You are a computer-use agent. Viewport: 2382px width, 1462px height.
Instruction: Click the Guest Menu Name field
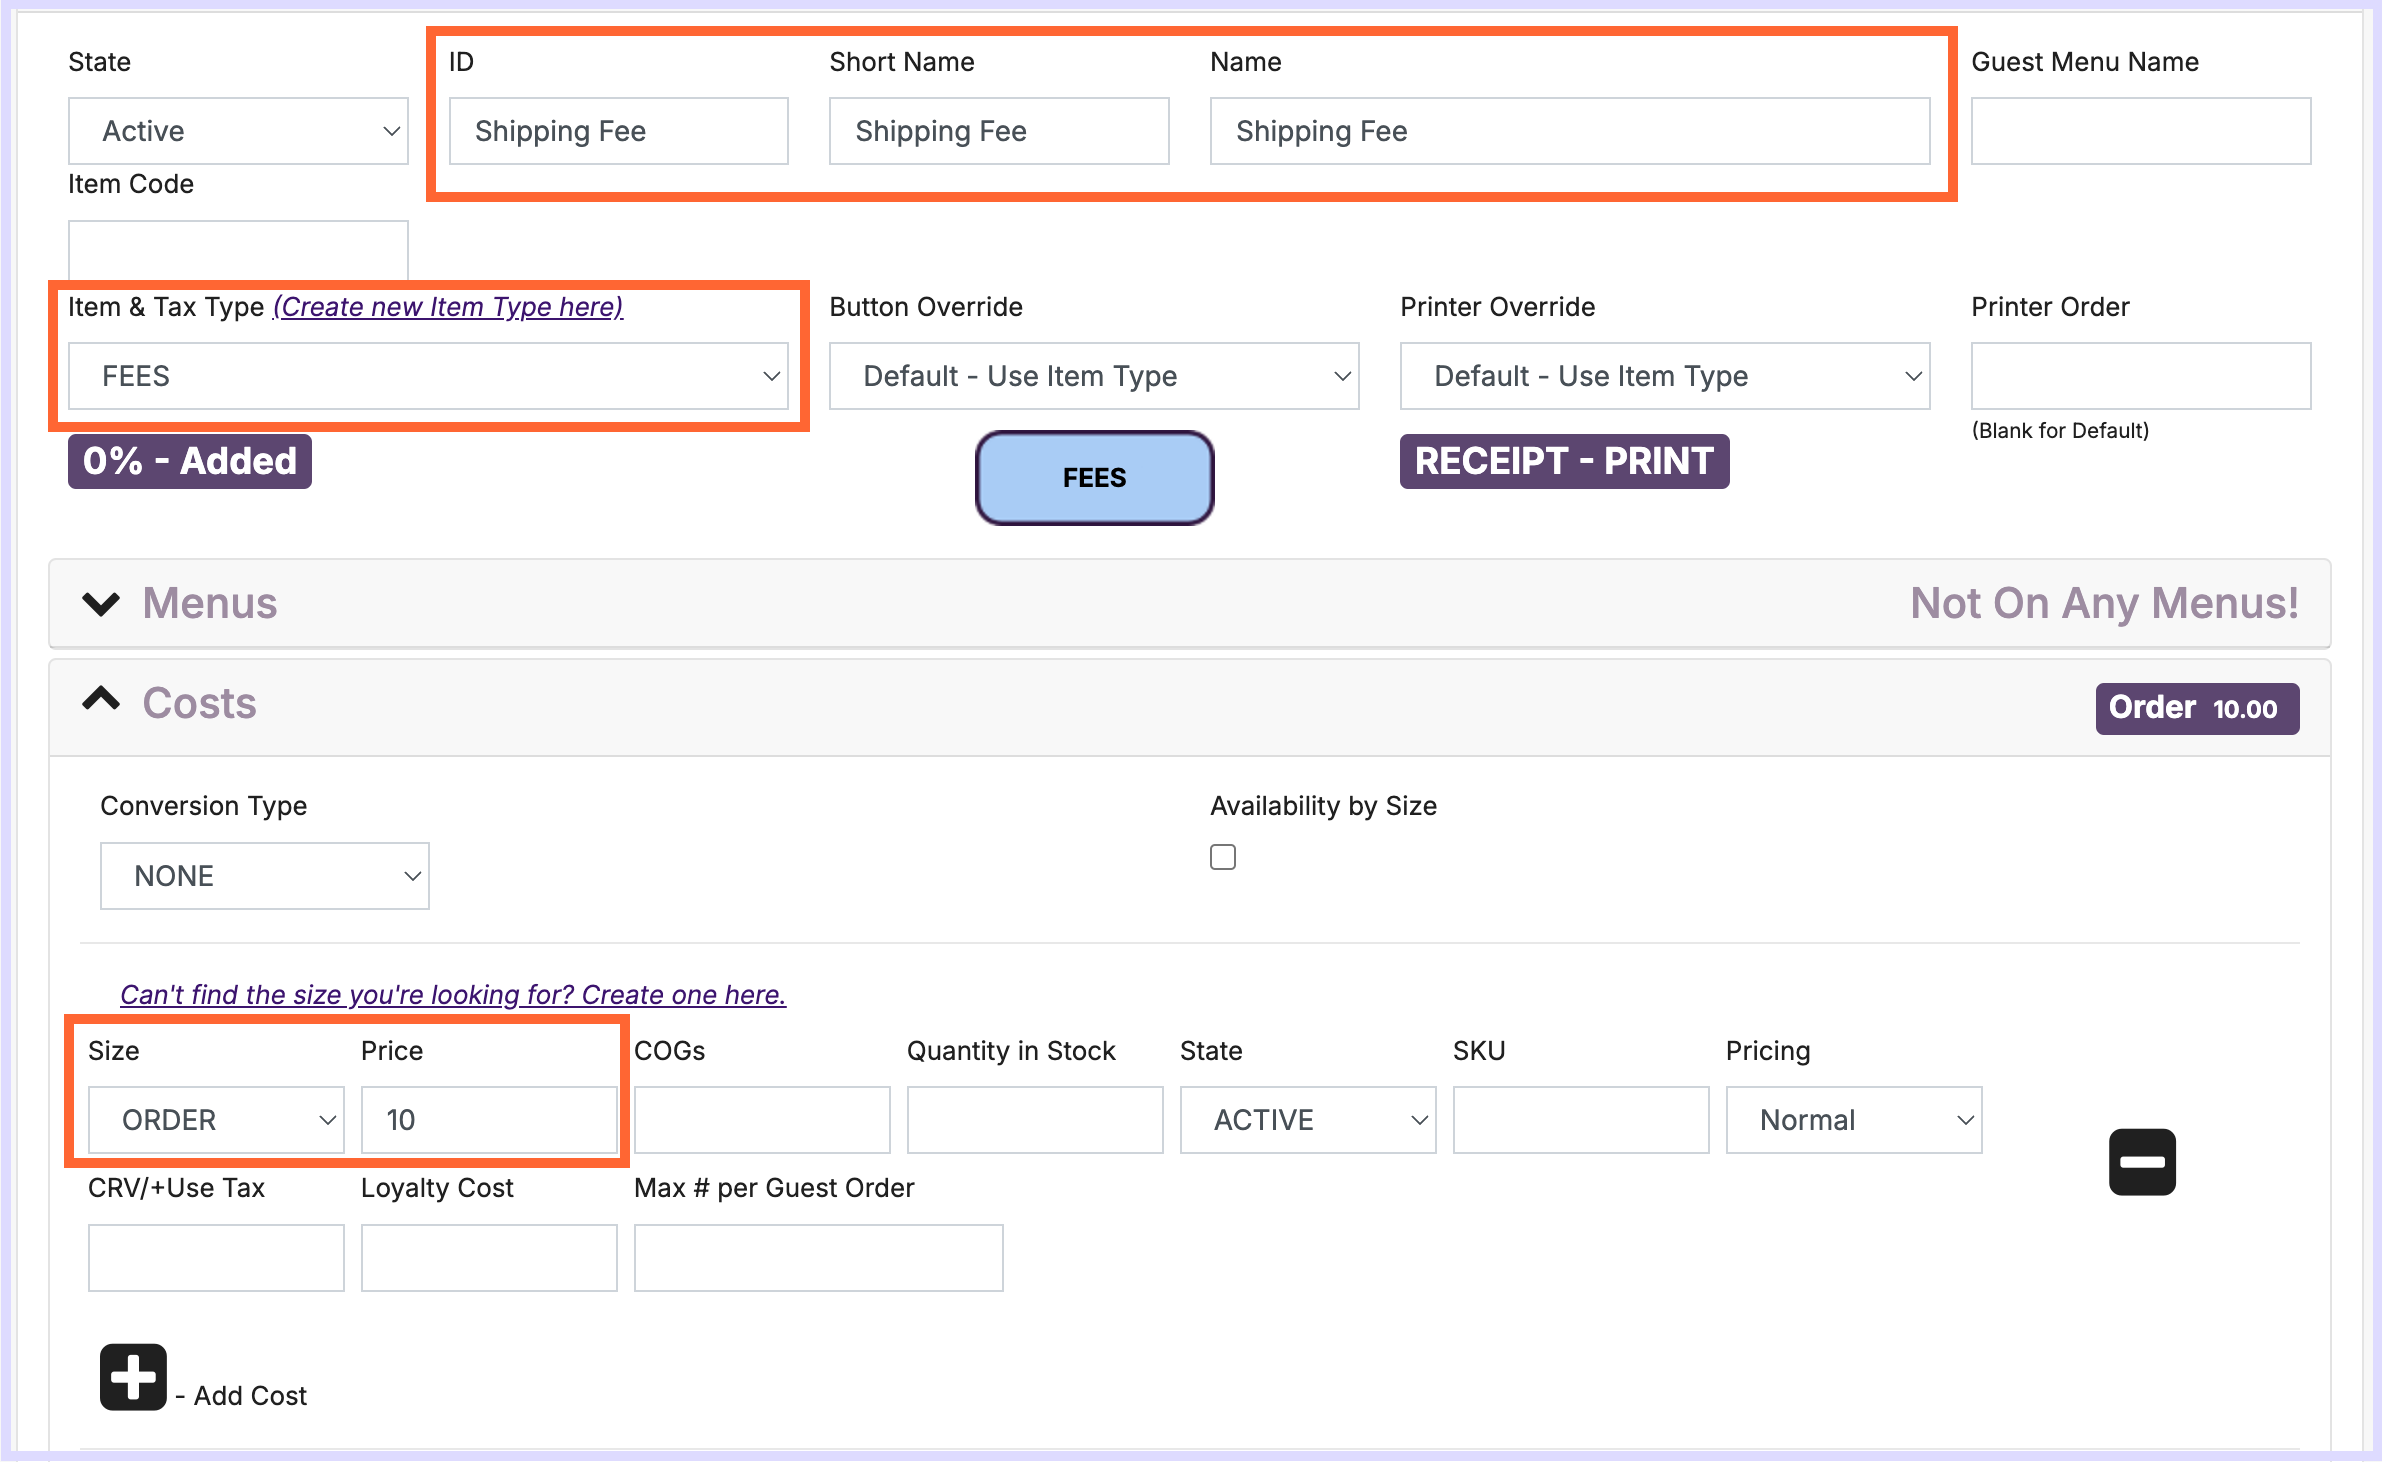click(x=2140, y=131)
